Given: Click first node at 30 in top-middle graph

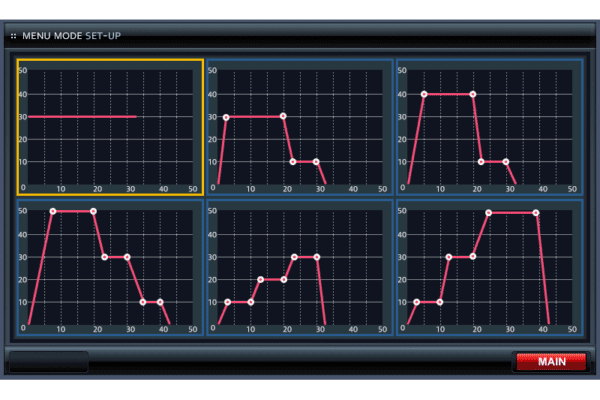Looking at the screenshot, I should pos(226,117).
